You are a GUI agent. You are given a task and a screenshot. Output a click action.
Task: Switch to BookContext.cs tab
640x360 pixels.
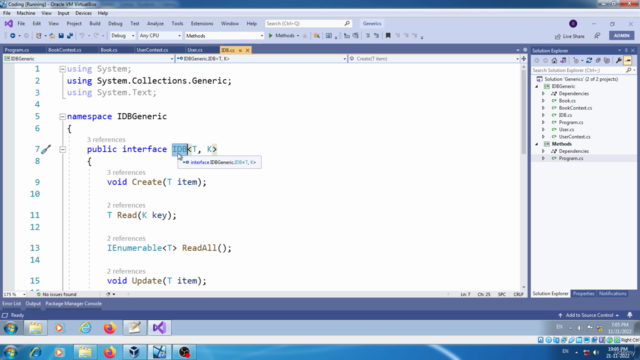64,50
